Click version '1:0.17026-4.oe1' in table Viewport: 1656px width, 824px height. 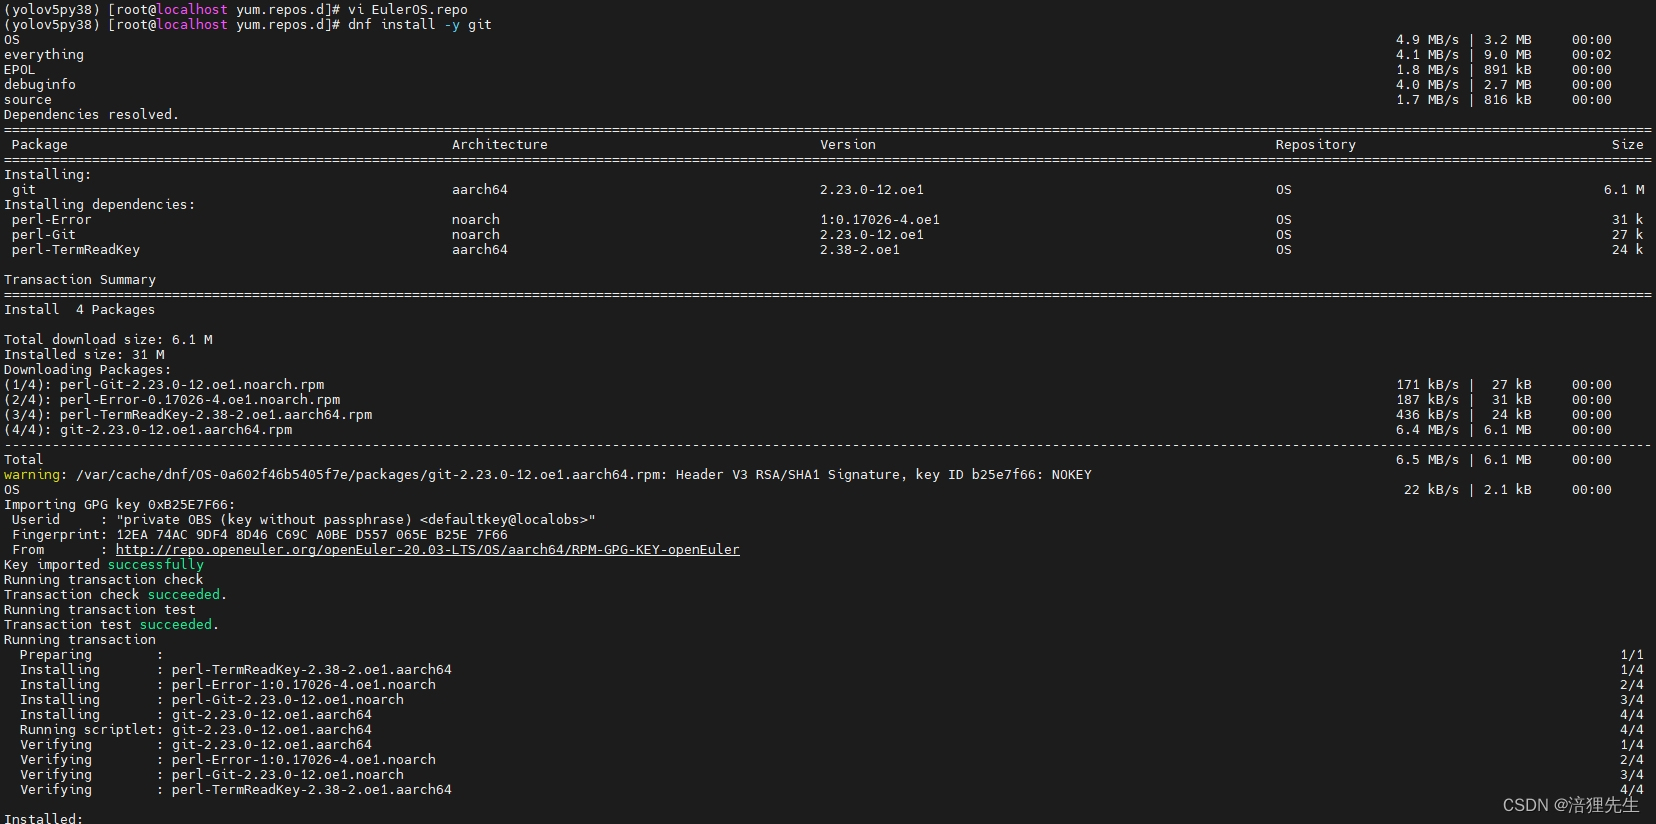[x=880, y=220]
